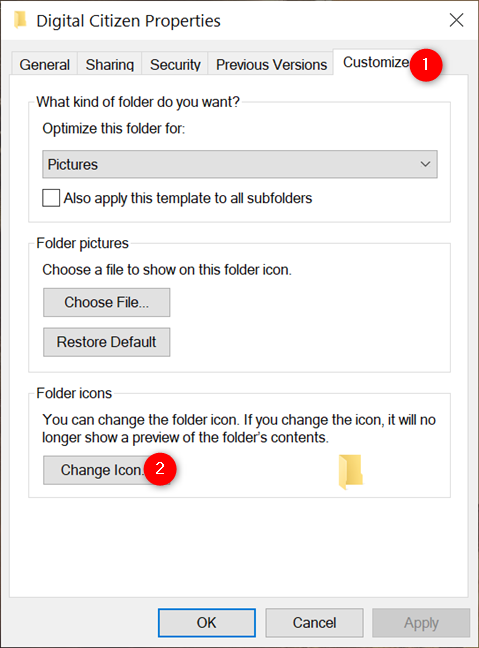This screenshot has height=648, width=479.
Task: Enable Also apply this template to all subfolders
Action: (x=51, y=198)
